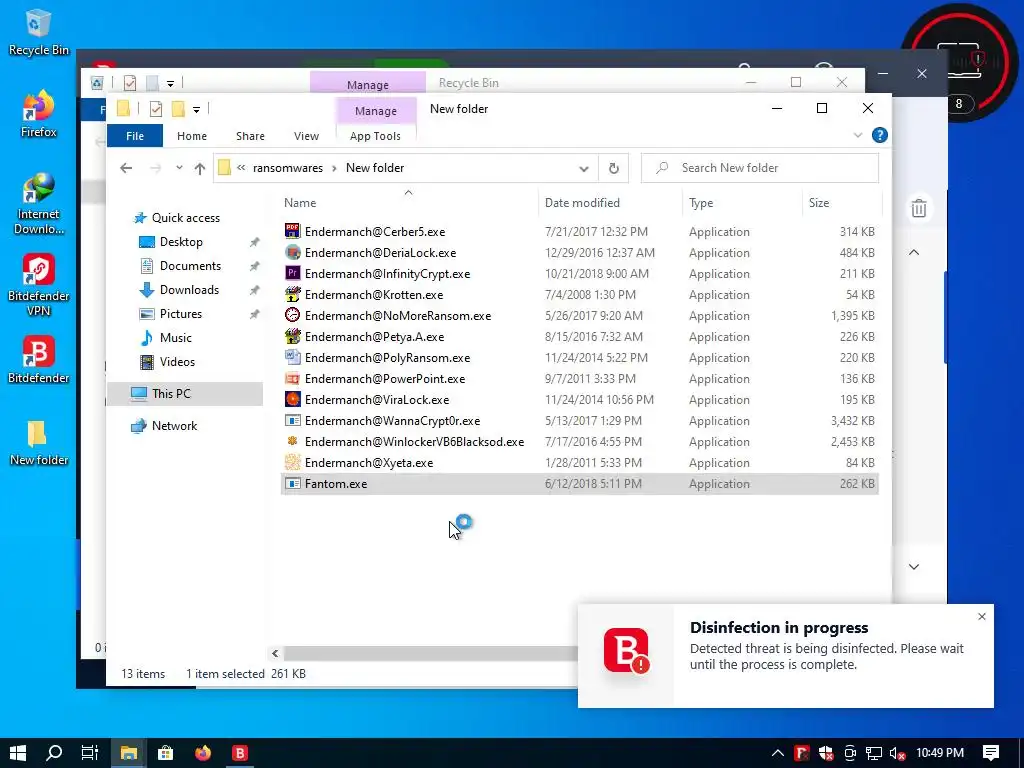Click the ransomwares breadcrumb in address bar
The width and height of the screenshot is (1024, 768).
click(x=288, y=168)
